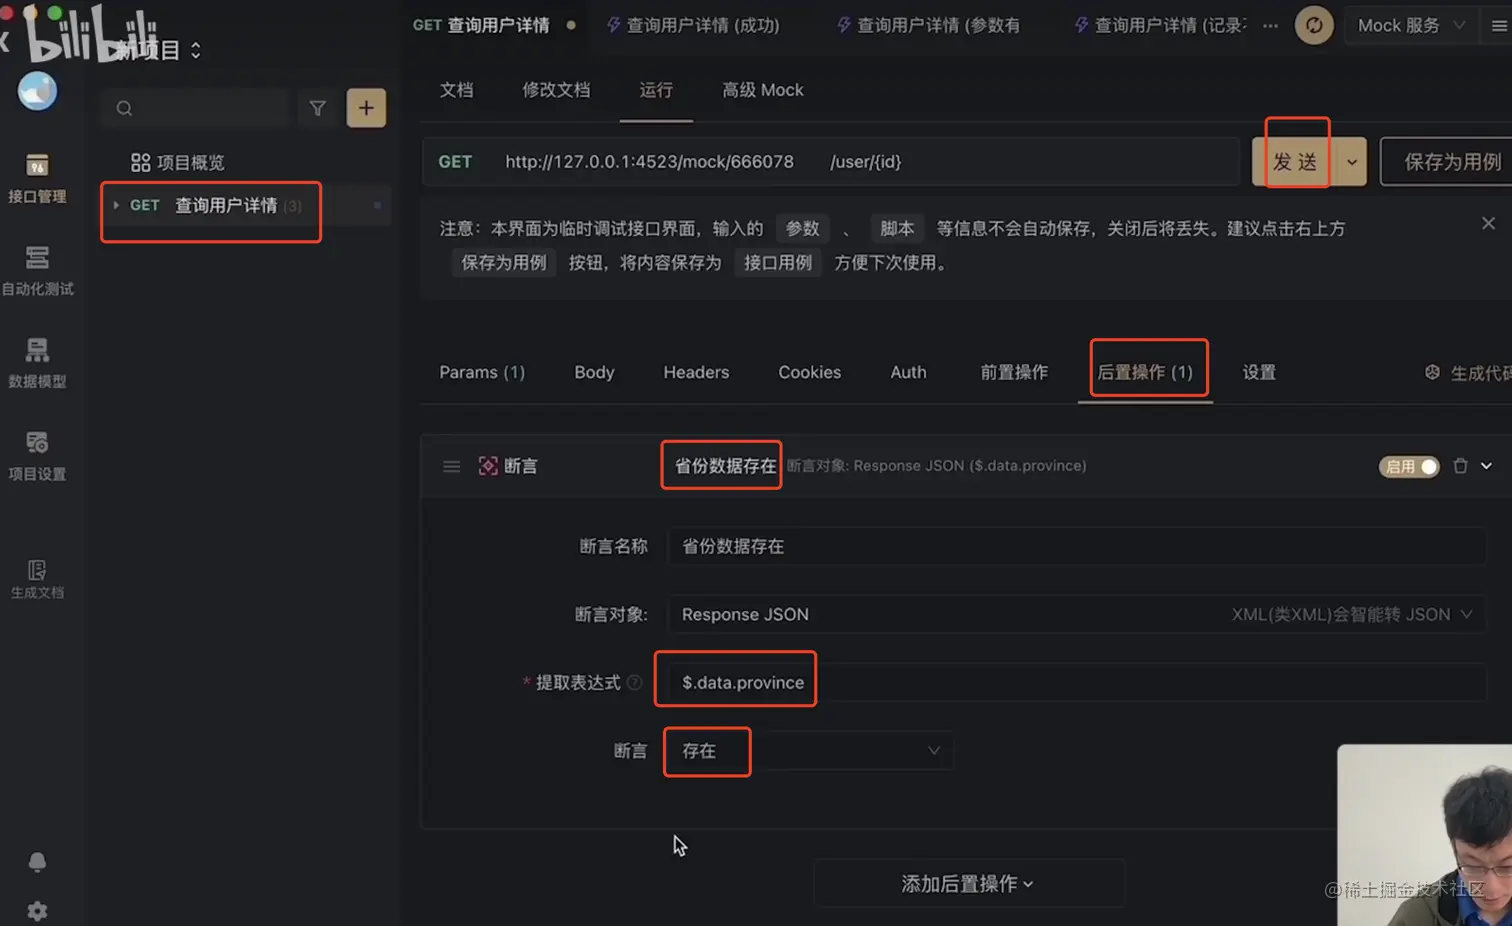The width and height of the screenshot is (1512, 926).
Task: Open the filter funnel icon
Action: [317, 108]
